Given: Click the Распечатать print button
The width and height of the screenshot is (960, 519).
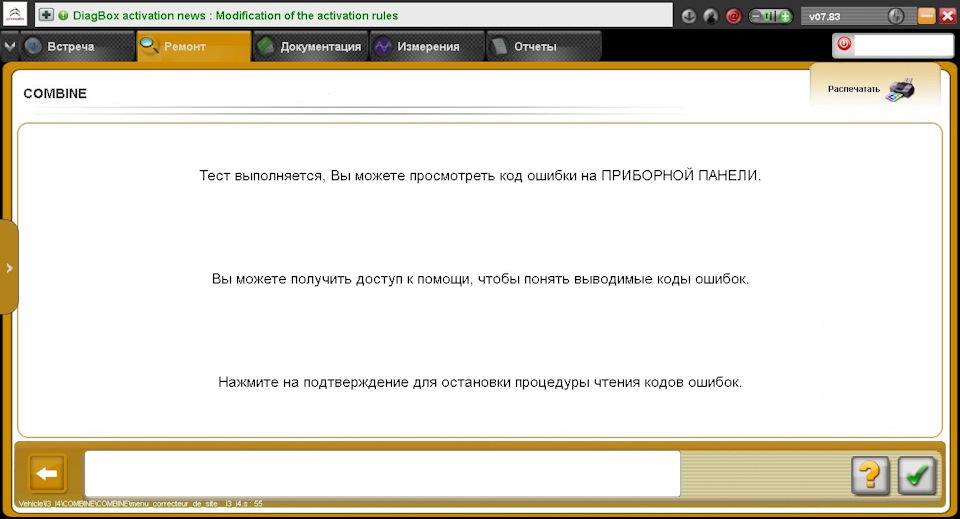Looking at the screenshot, I should (874, 89).
